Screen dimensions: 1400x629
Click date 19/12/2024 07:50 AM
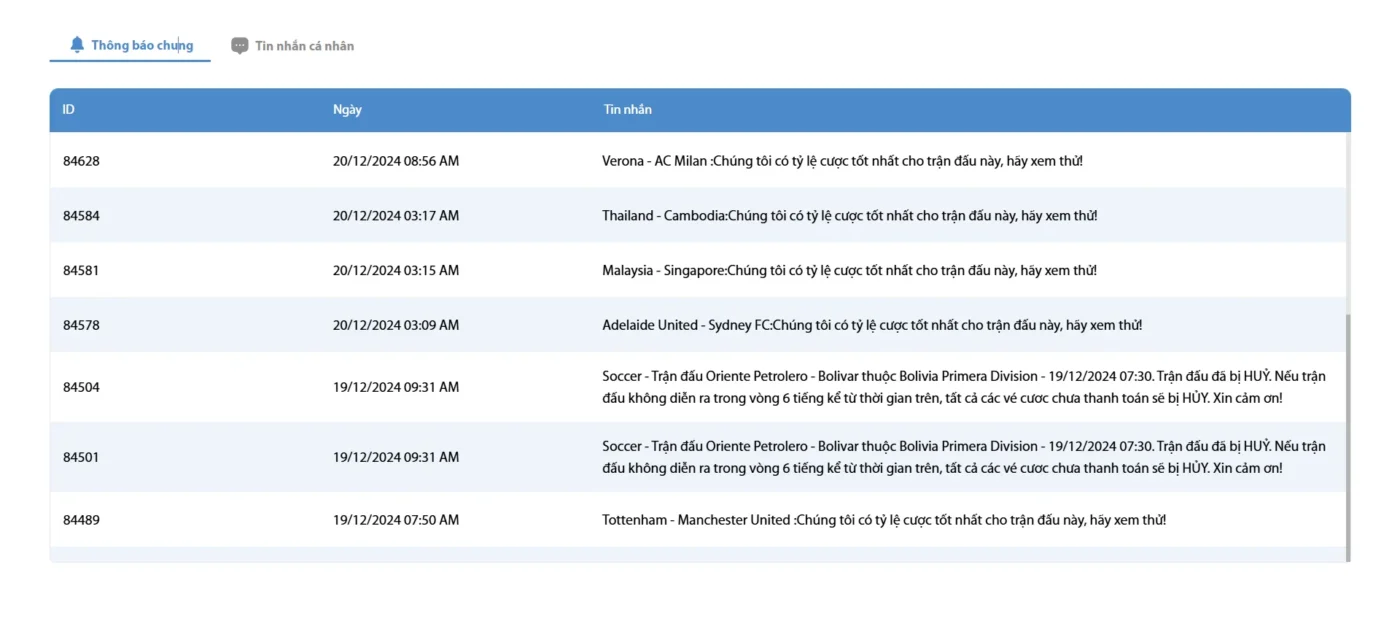coord(396,520)
